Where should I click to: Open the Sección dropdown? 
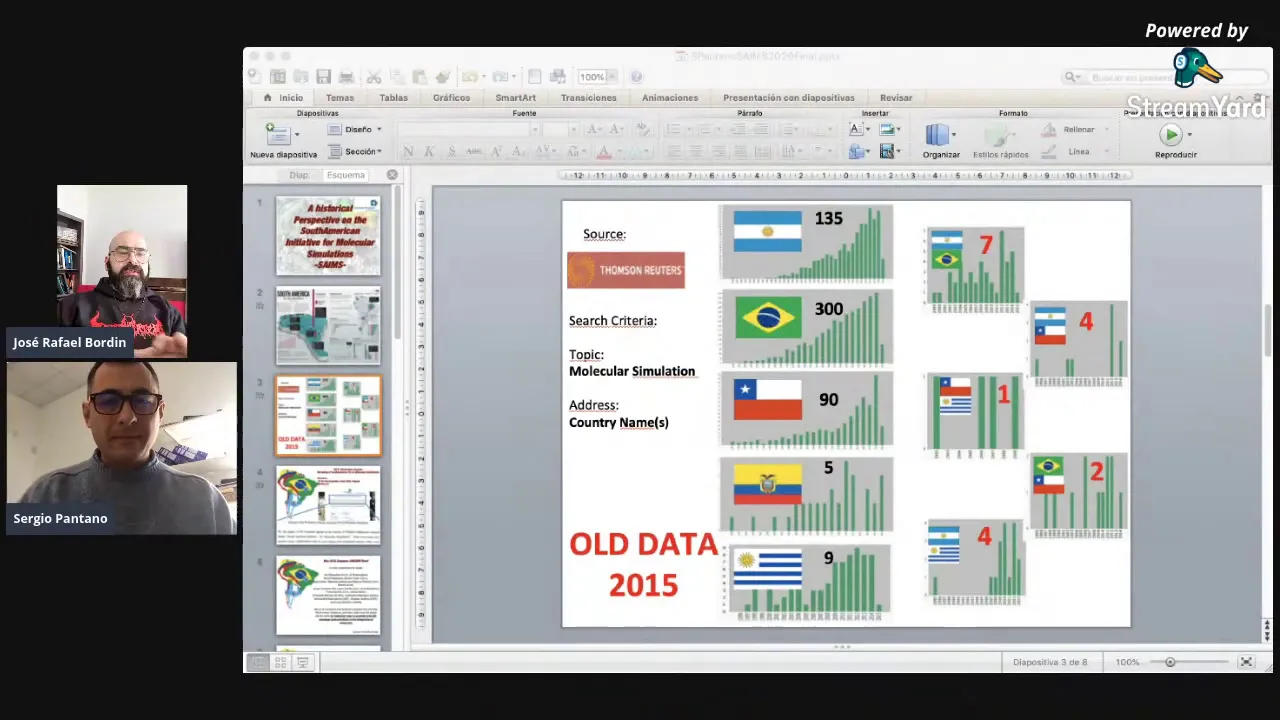click(356, 151)
